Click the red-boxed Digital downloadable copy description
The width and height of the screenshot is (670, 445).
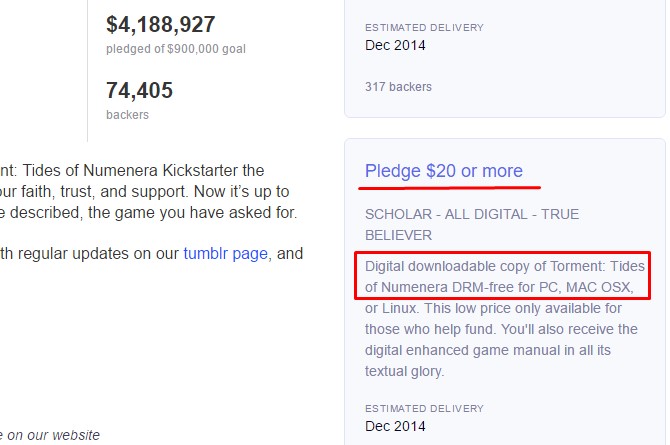pos(502,276)
